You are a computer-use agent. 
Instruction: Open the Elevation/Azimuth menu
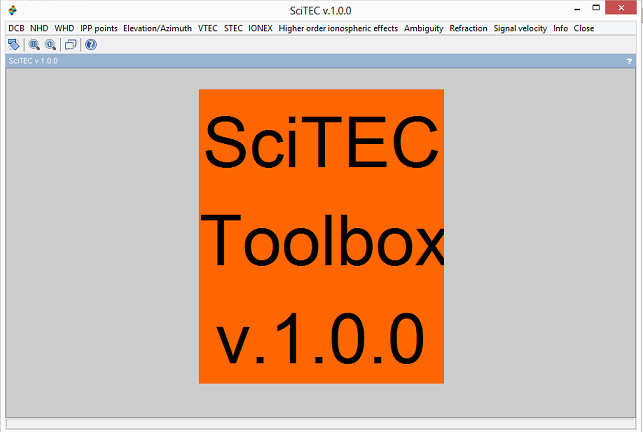tap(157, 28)
